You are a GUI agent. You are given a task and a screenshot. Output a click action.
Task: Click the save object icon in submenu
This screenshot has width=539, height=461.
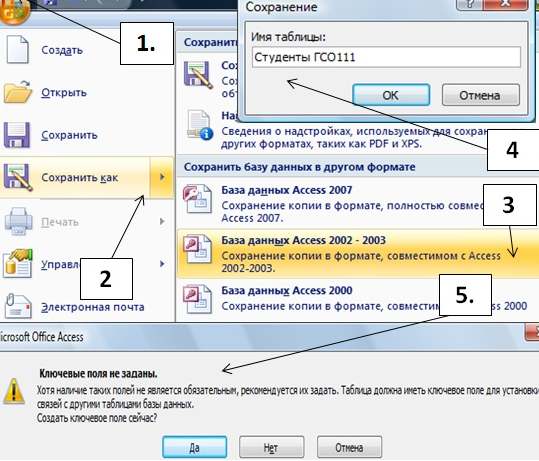point(198,75)
